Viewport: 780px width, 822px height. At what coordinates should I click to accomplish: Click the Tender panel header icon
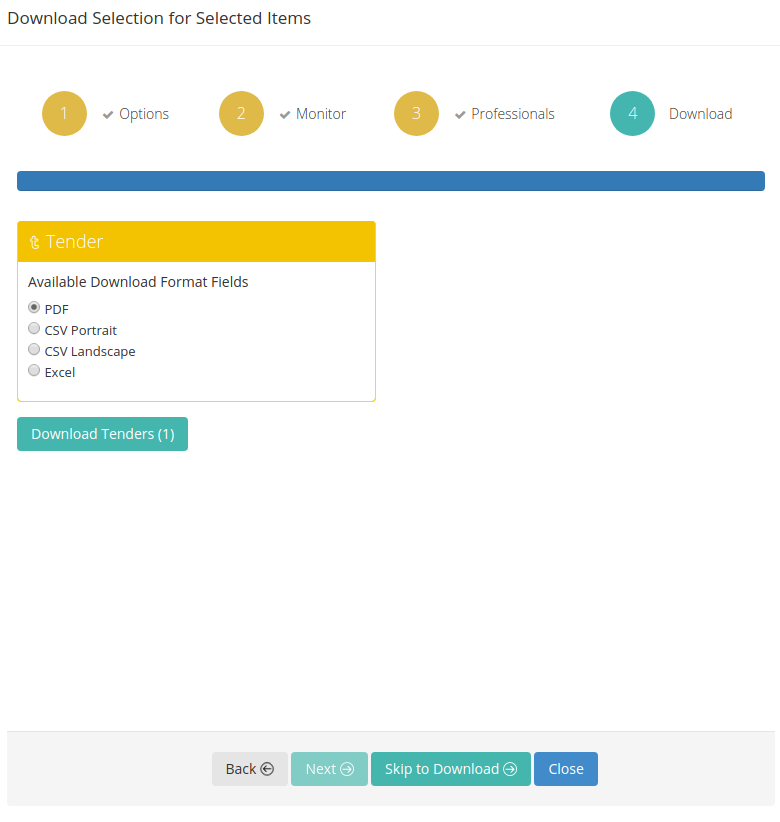click(35, 242)
